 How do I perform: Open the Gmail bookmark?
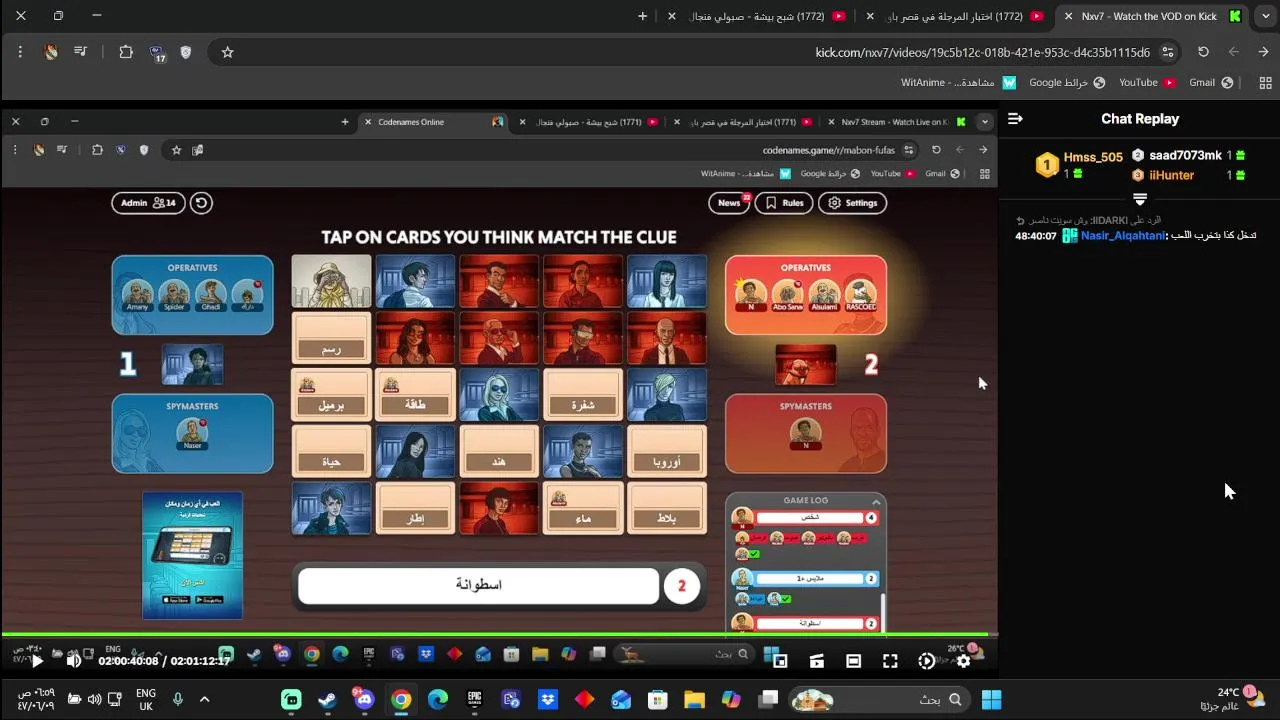(x=1211, y=83)
